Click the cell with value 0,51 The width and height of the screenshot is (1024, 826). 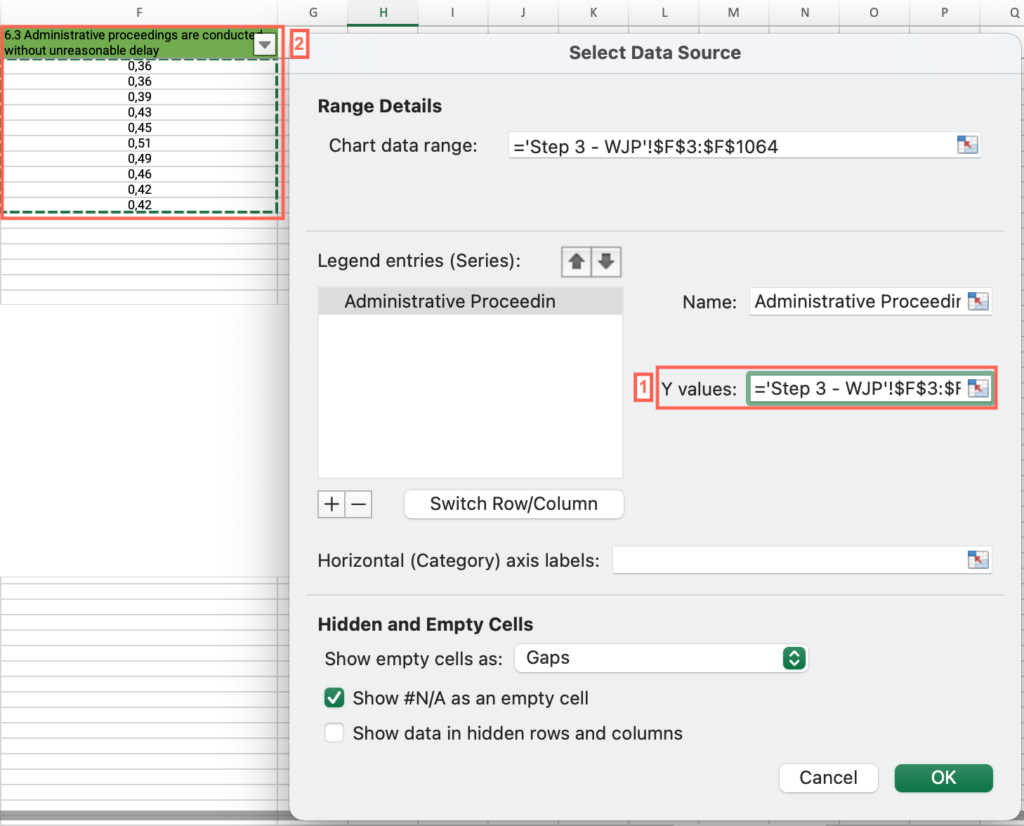tap(140, 143)
